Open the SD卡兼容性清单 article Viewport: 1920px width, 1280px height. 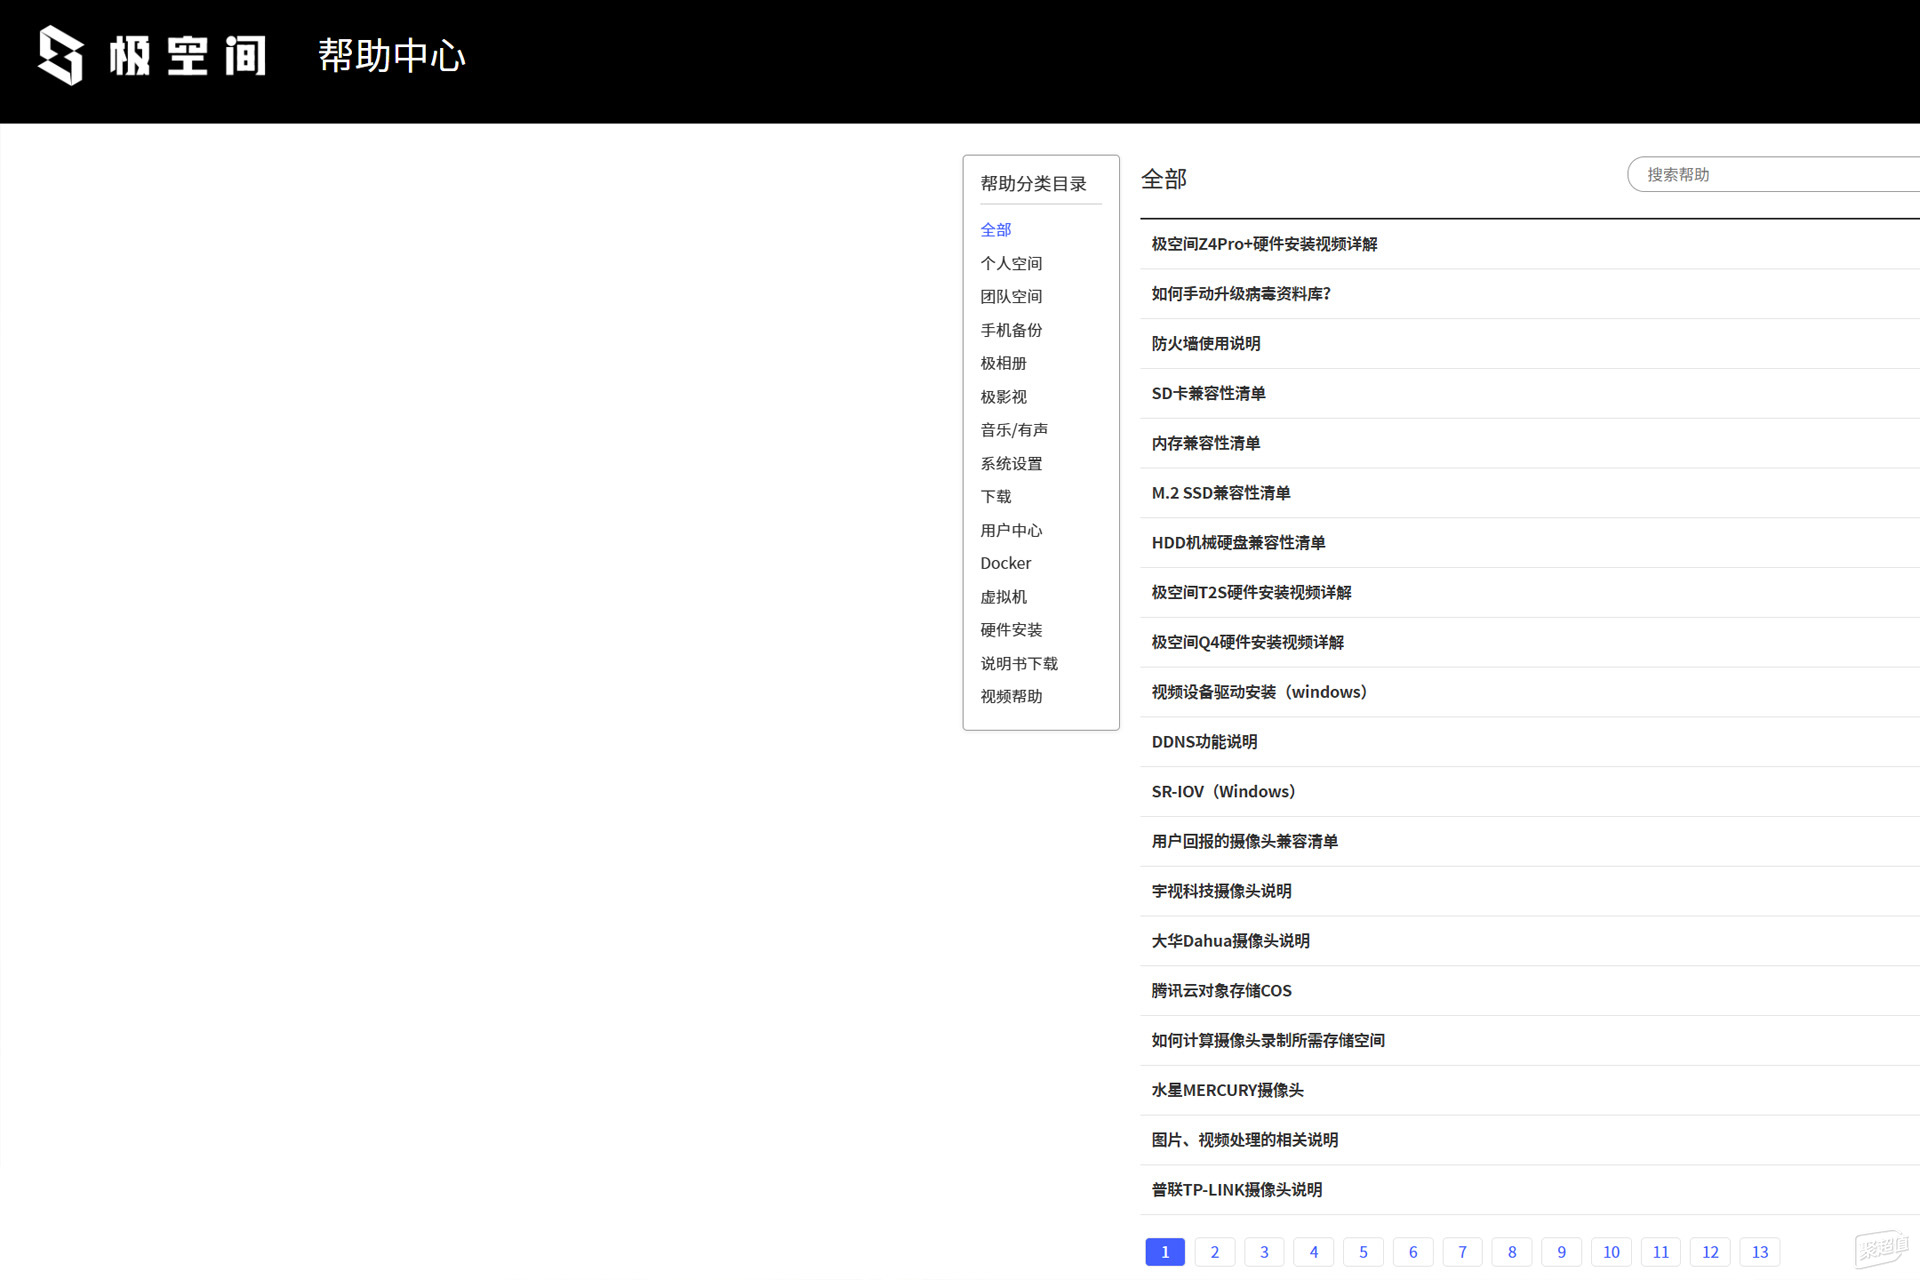[1208, 394]
